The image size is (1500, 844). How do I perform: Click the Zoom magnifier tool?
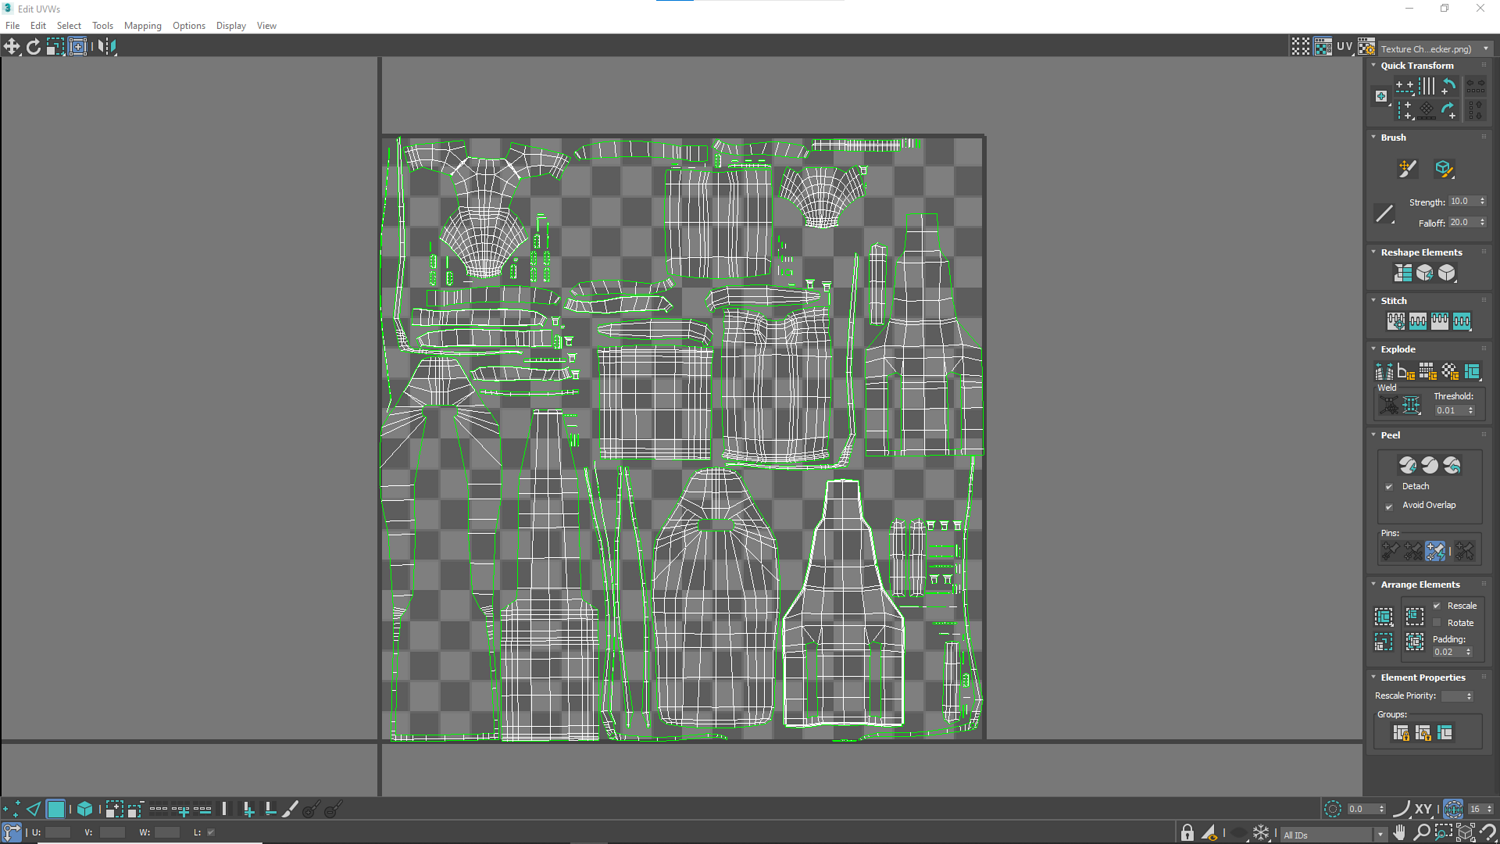click(x=1421, y=832)
